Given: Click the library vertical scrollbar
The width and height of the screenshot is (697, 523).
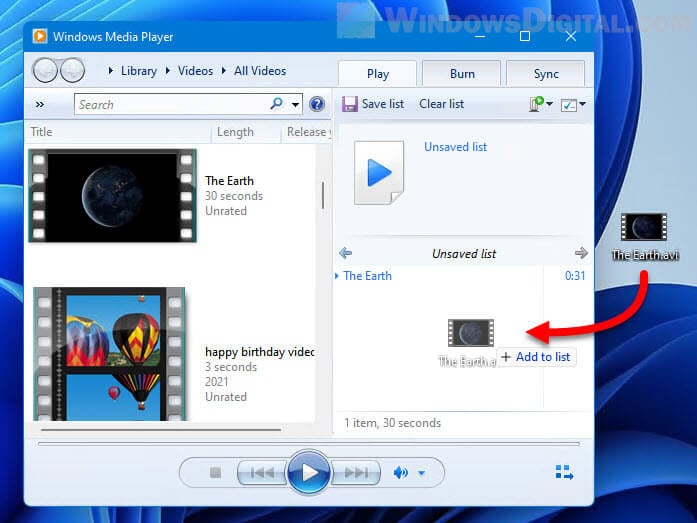Looking at the screenshot, I should pos(323,196).
